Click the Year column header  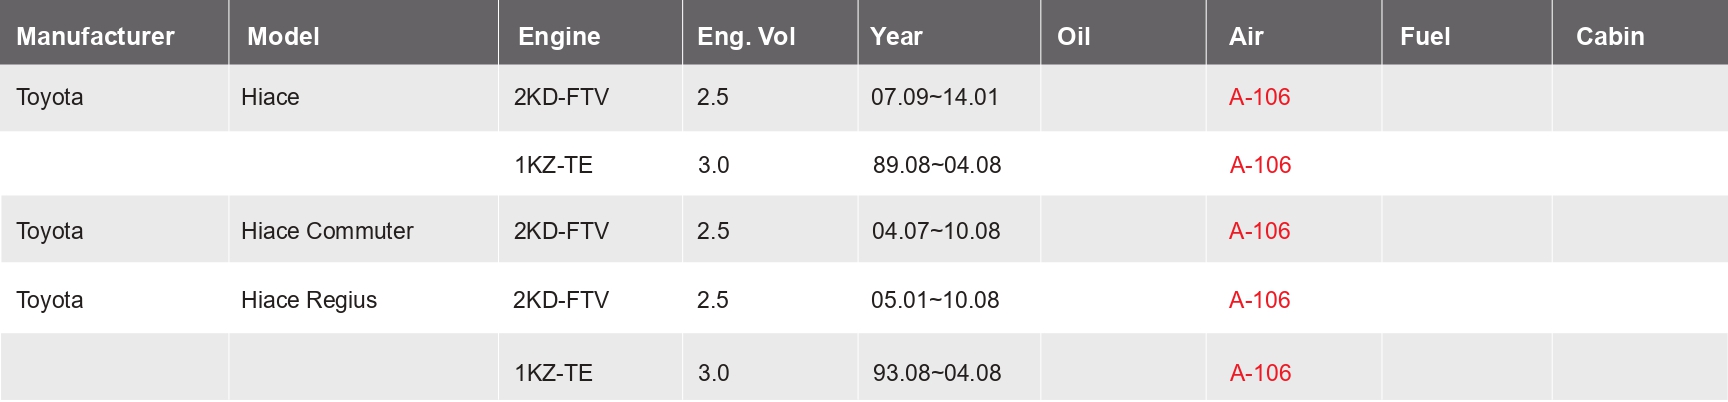tap(896, 37)
